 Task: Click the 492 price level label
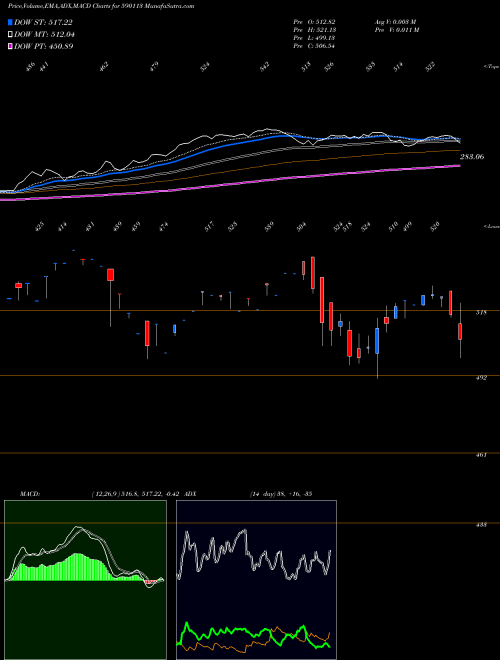(x=483, y=378)
